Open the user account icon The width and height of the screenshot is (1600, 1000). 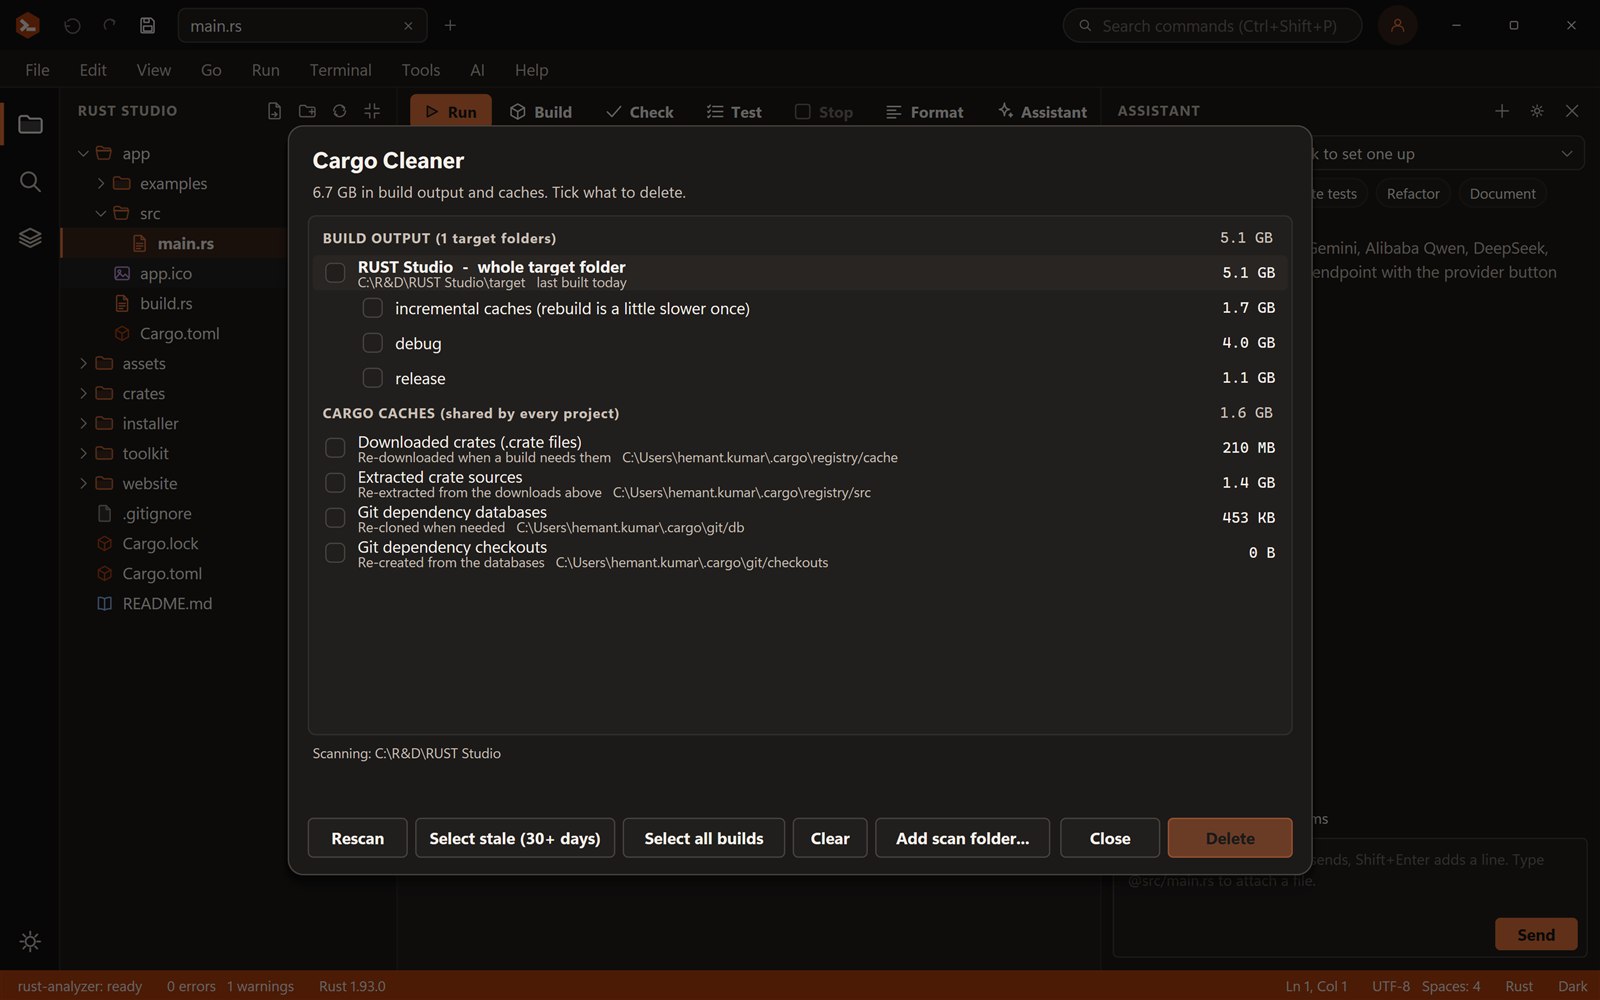pyautogui.click(x=1397, y=26)
